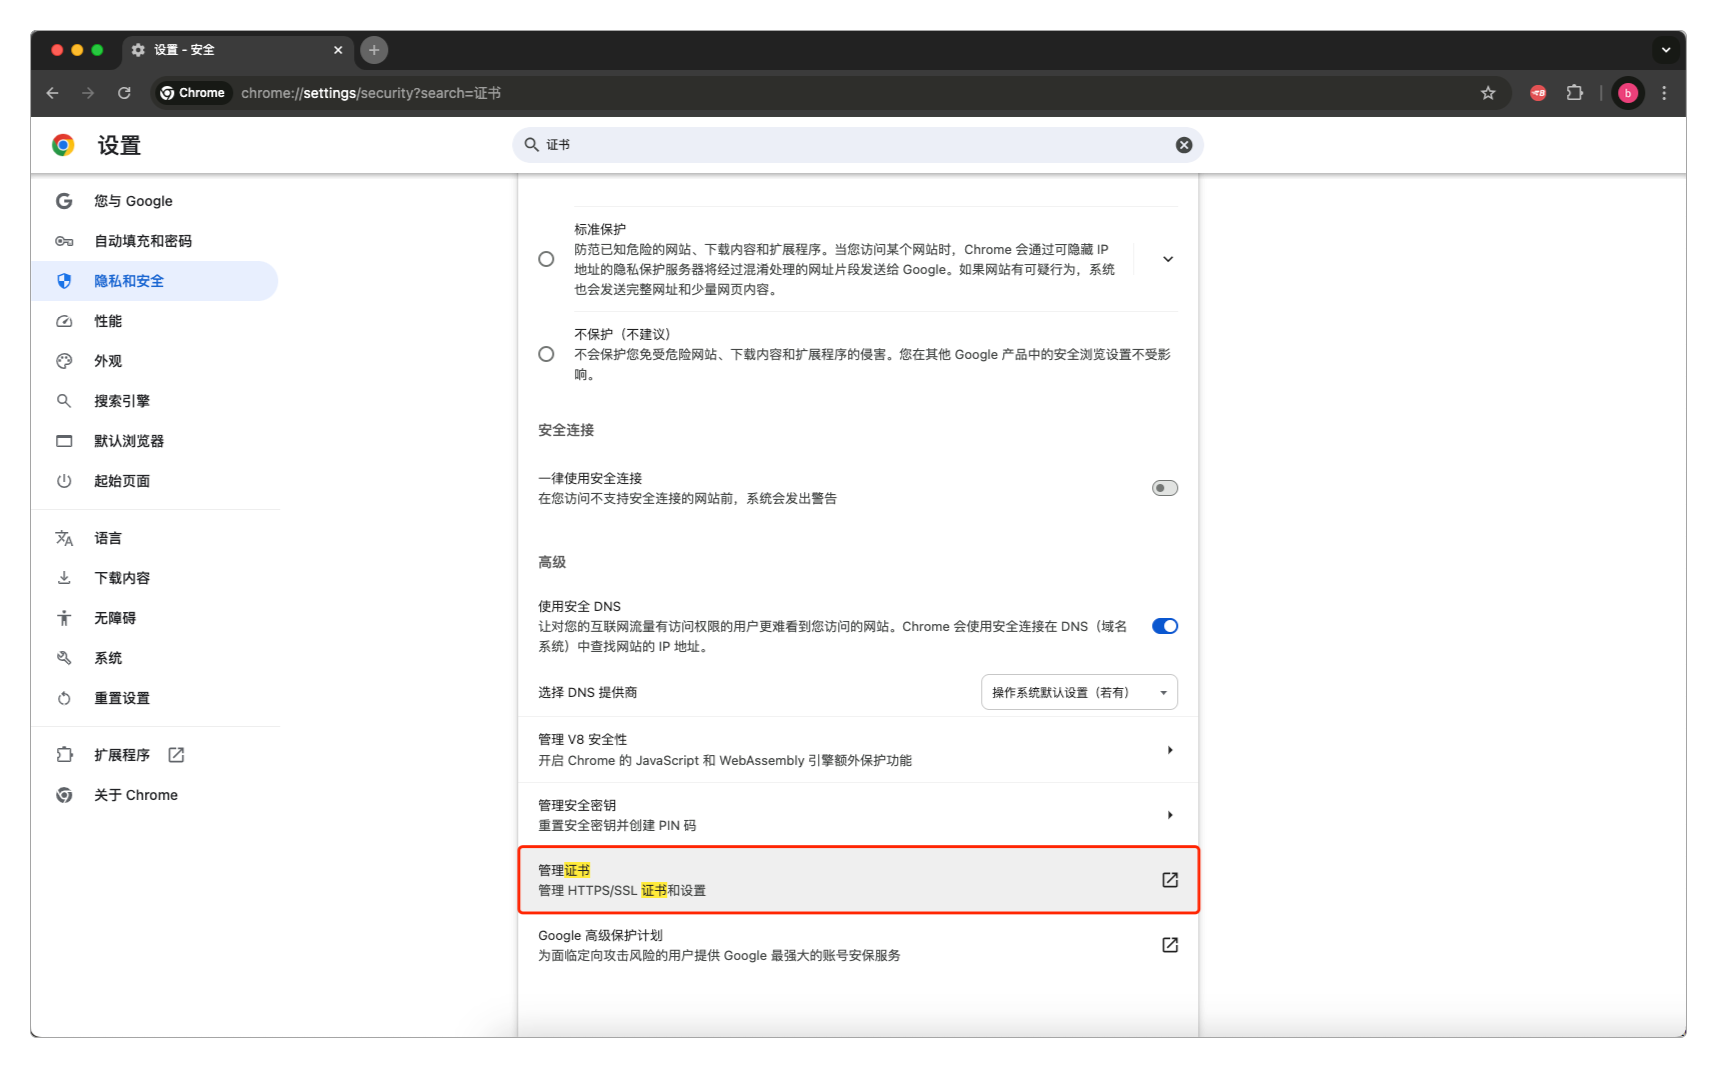Open 搜索引擎 settings section
The width and height of the screenshot is (1717, 1068).
pyautogui.click(x=155, y=401)
